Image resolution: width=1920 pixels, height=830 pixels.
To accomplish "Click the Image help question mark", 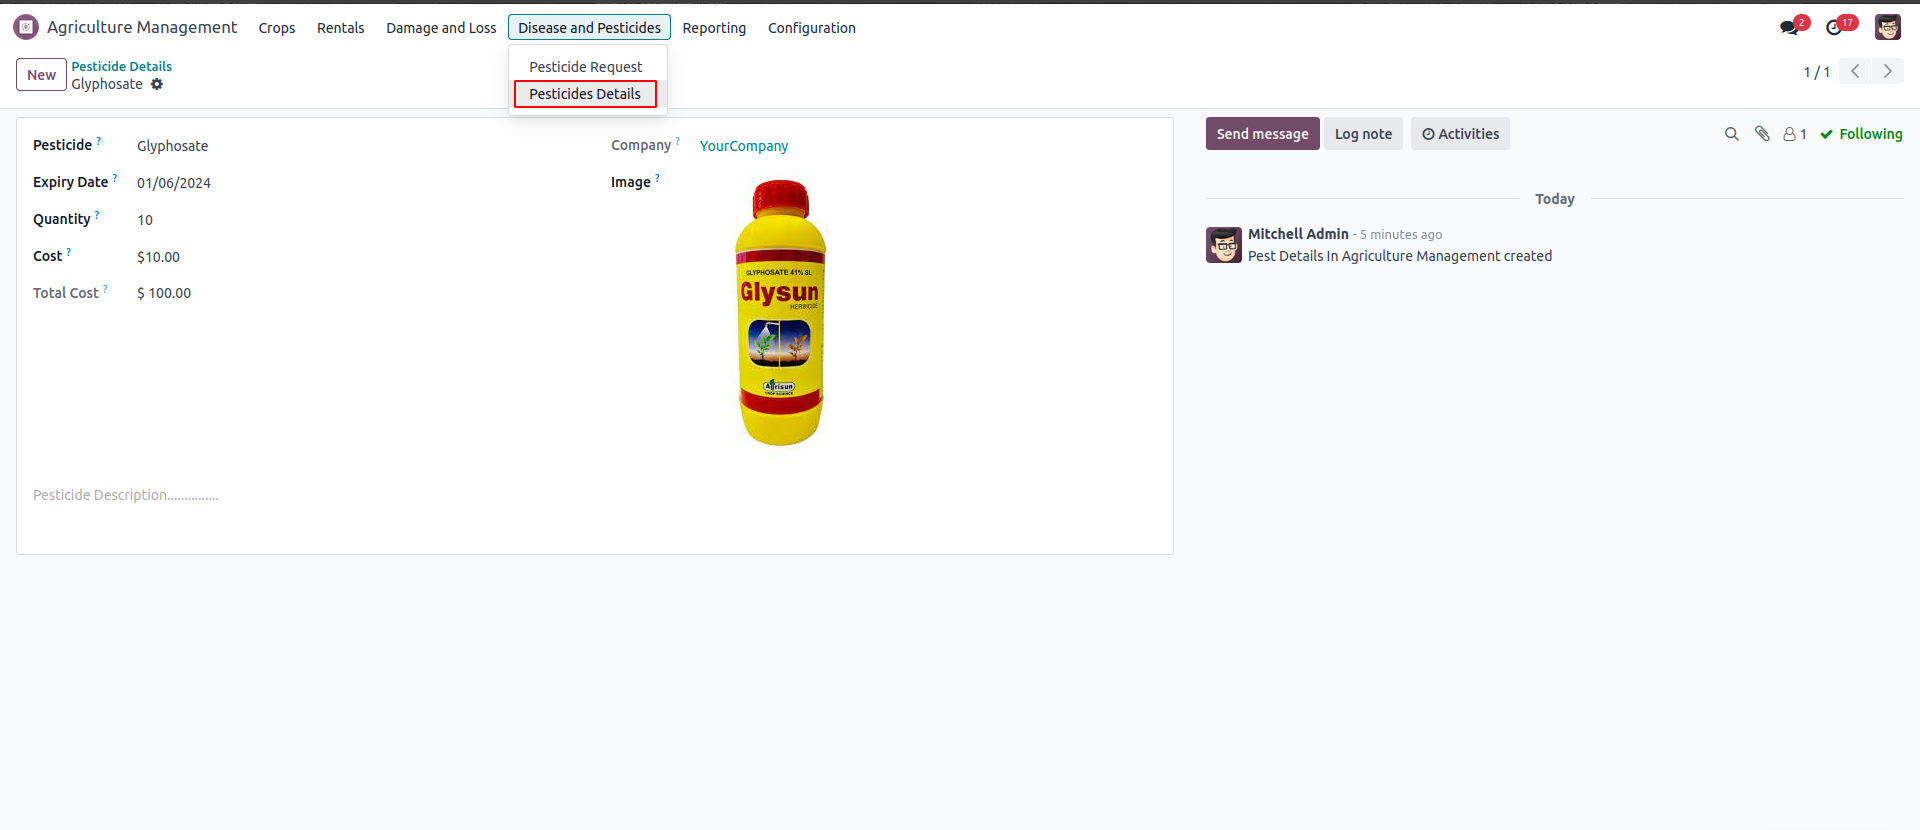I will pyautogui.click(x=658, y=178).
